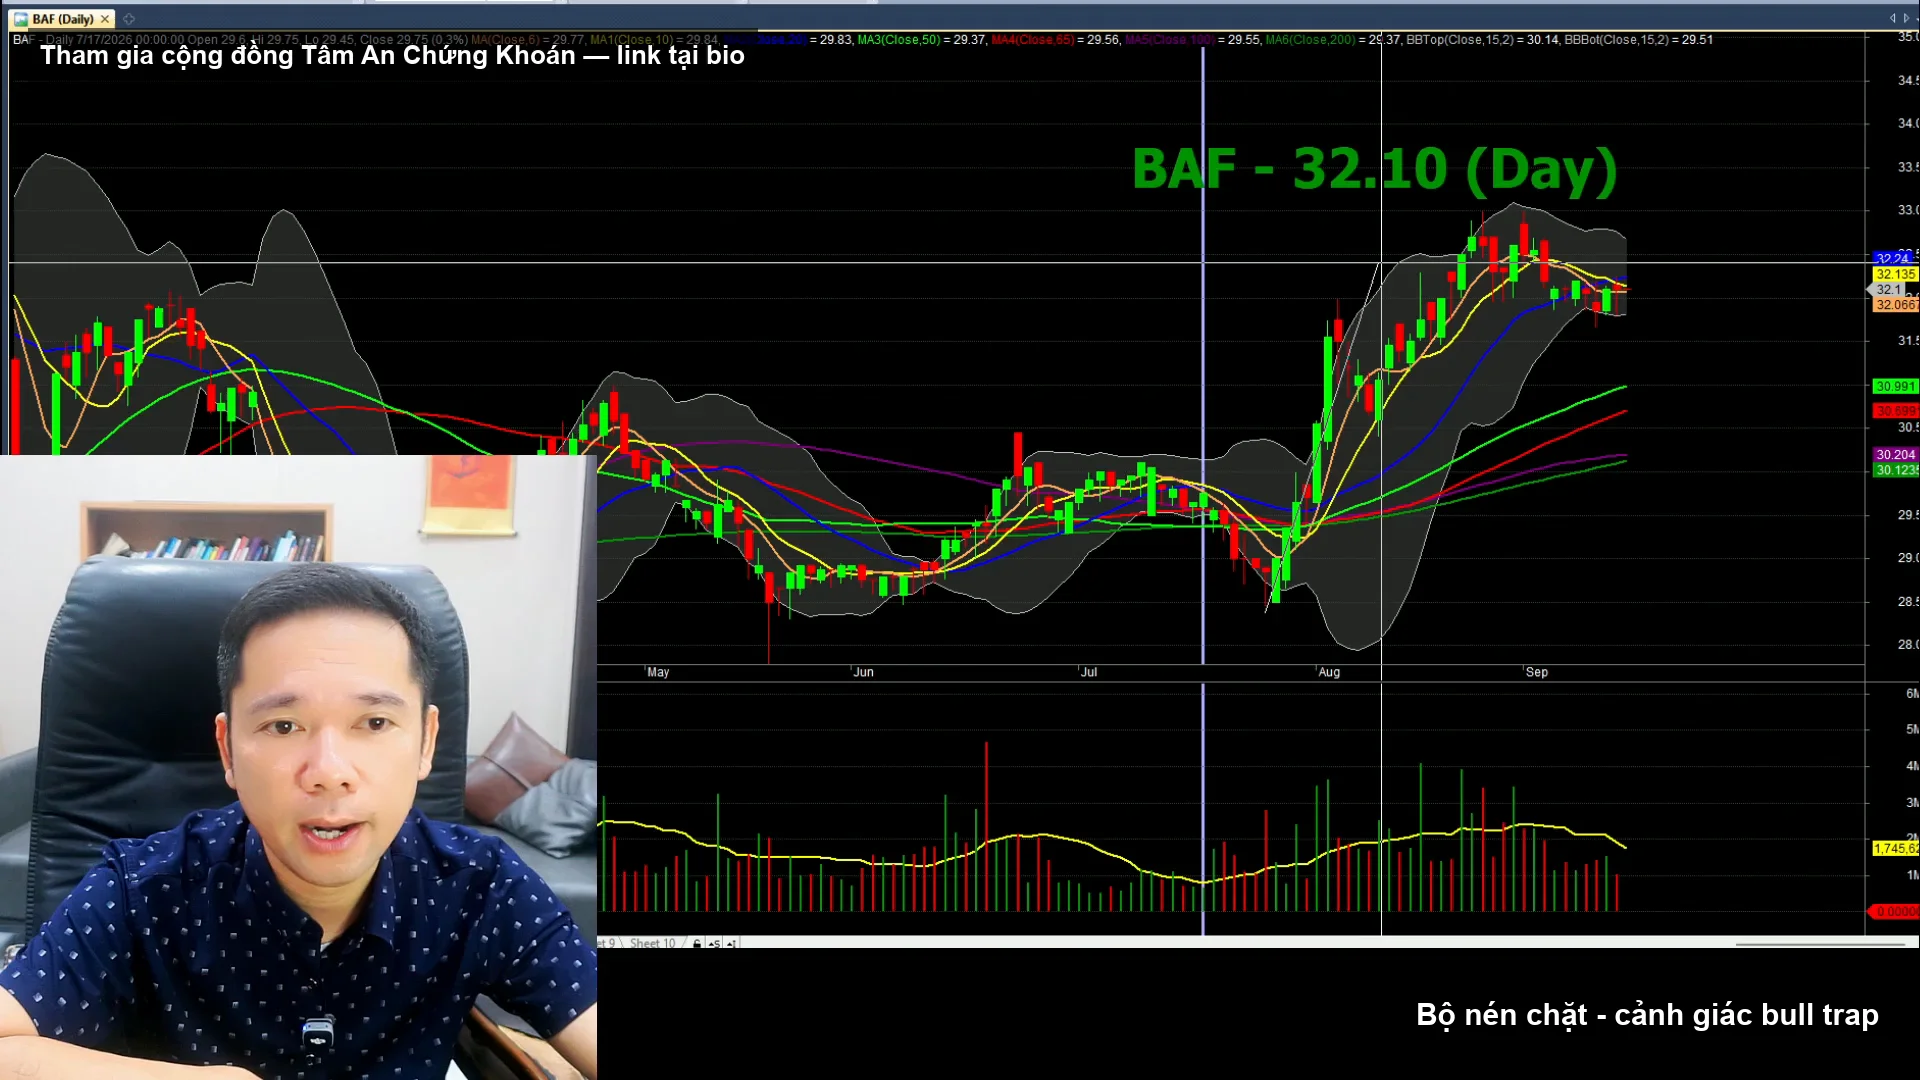Toggle the sheet lock icon
Screen dimensions: 1920x1080
[697, 943]
